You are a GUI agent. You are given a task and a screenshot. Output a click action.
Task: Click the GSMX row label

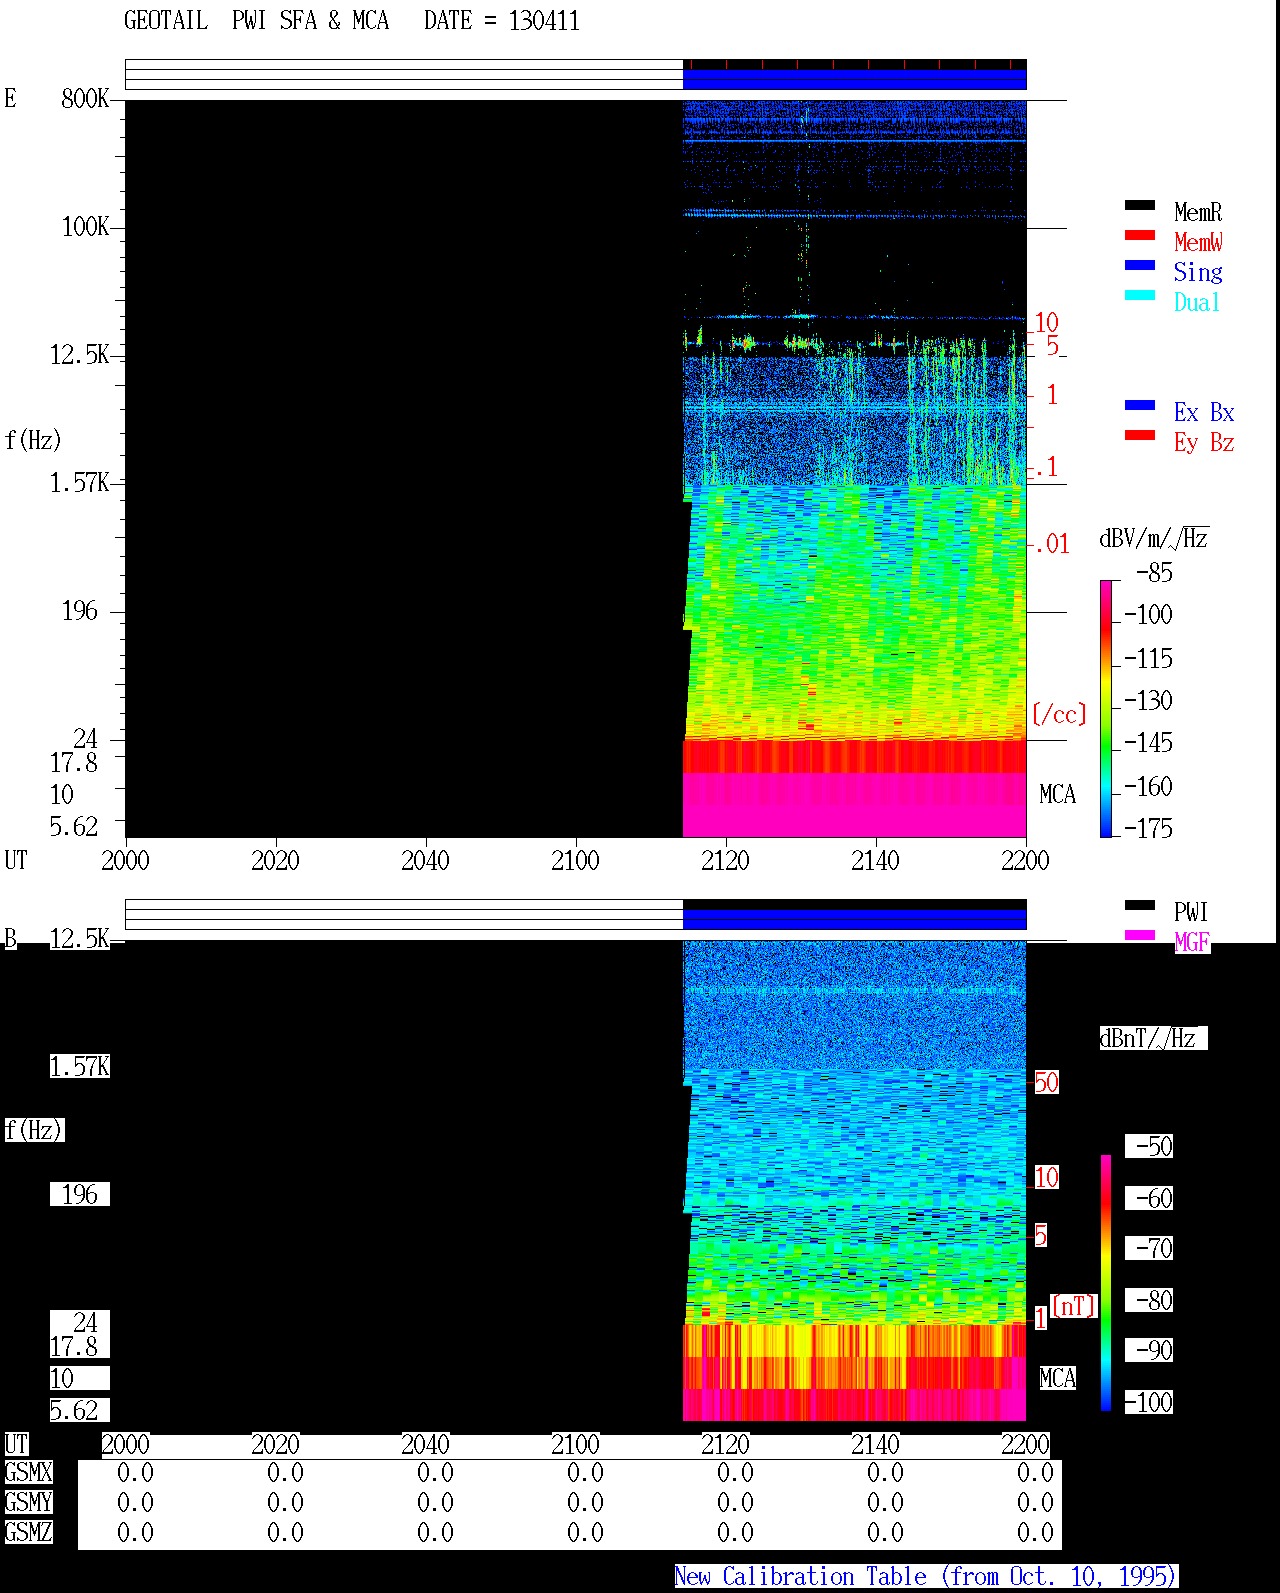tap(28, 1473)
